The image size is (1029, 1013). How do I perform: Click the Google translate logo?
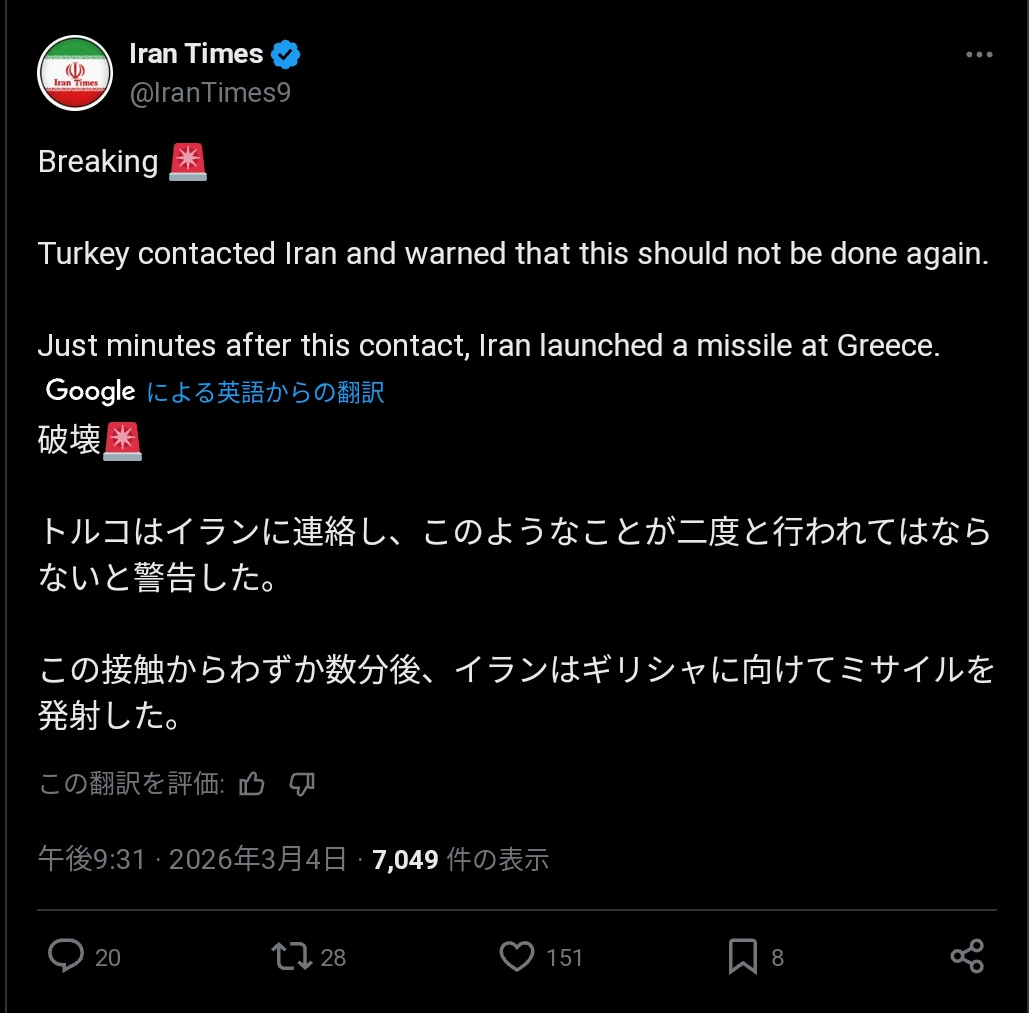pyautogui.click(x=90, y=391)
